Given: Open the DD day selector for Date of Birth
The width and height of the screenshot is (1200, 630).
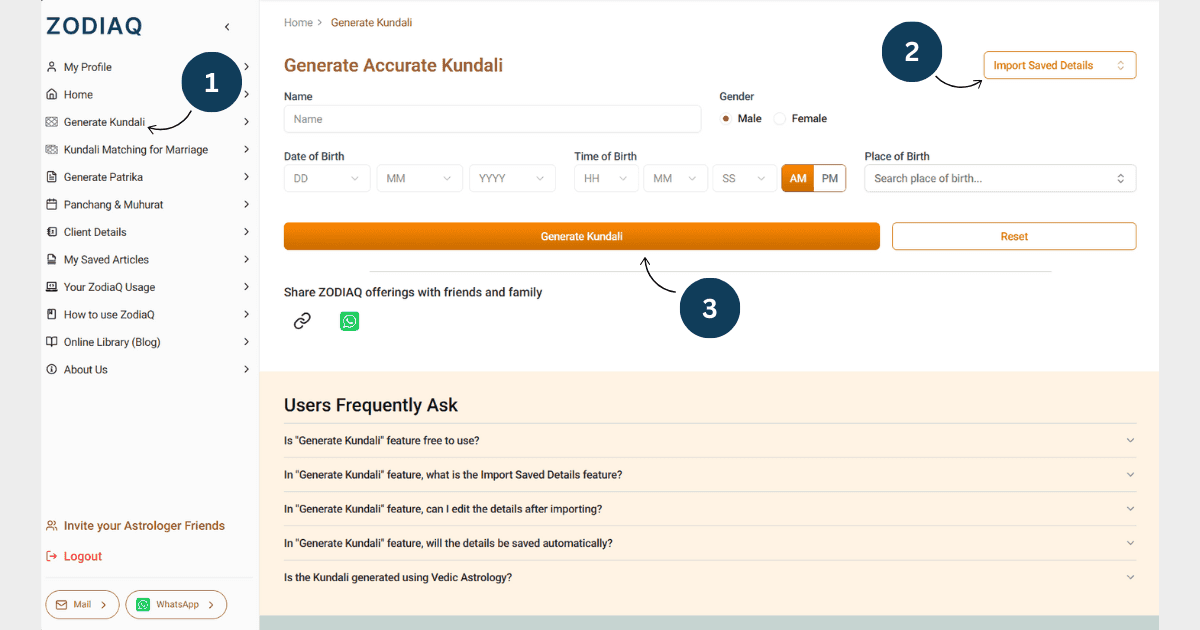Looking at the screenshot, I should point(327,177).
